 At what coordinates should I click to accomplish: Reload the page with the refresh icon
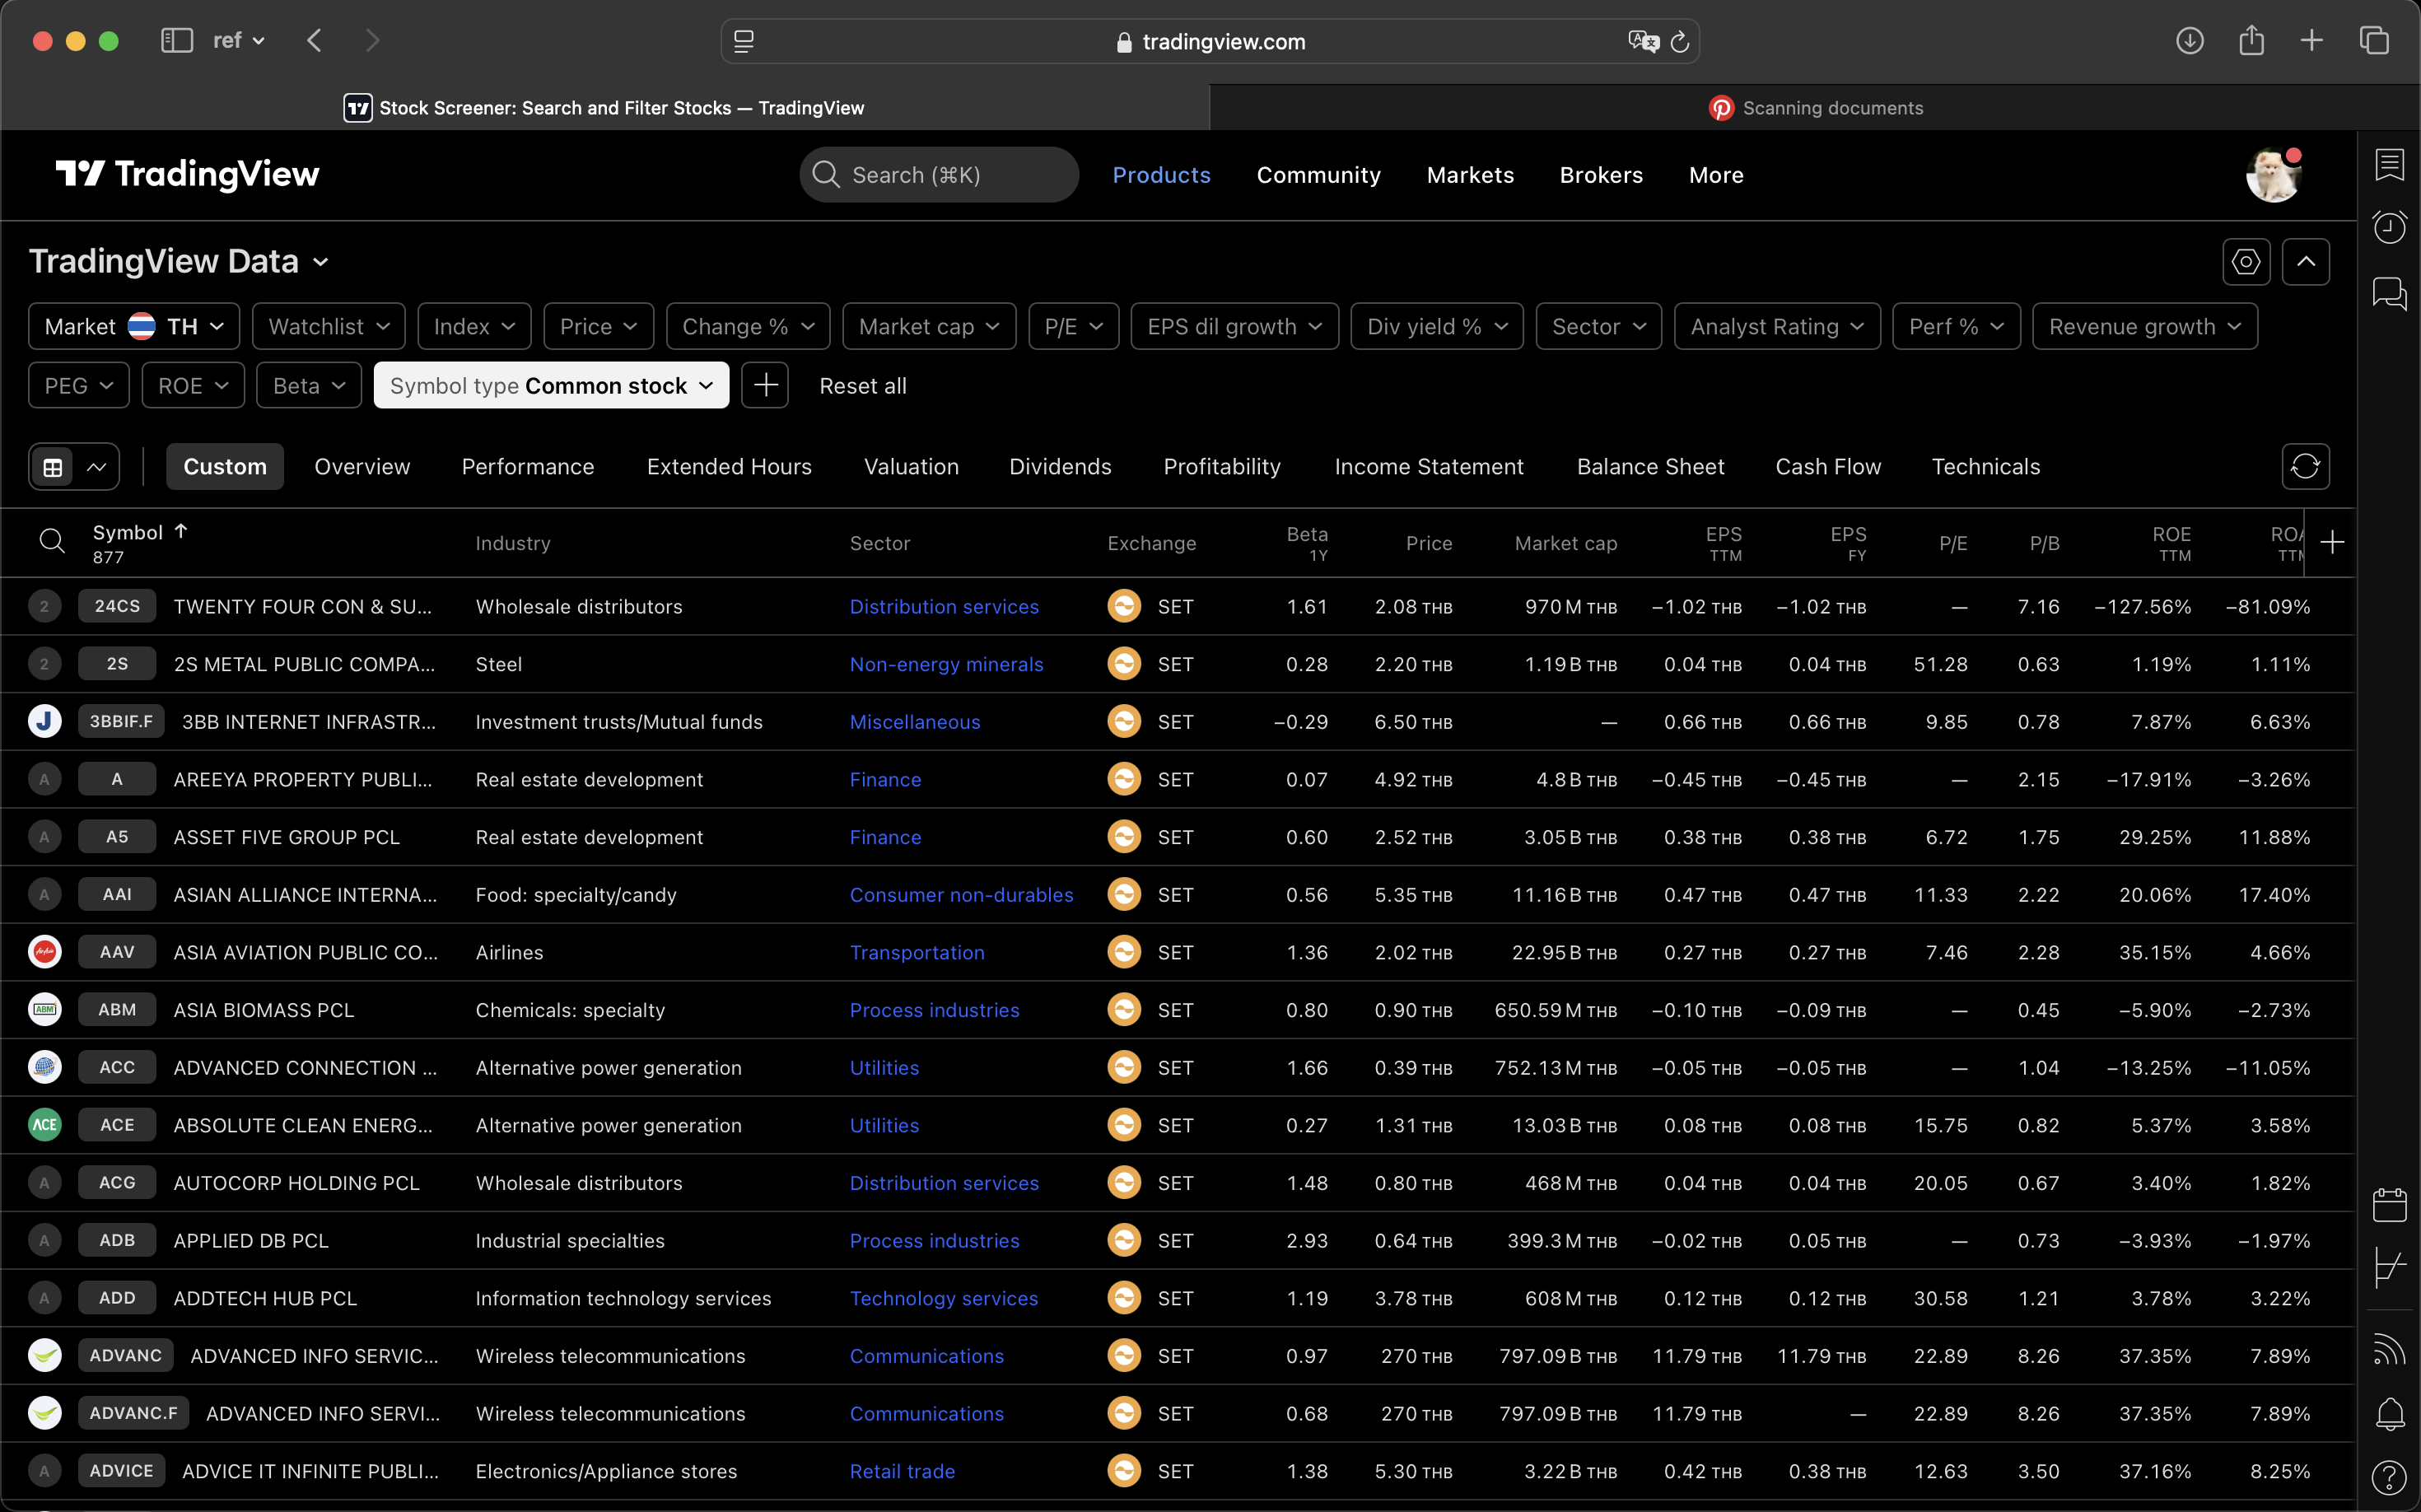1680,42
